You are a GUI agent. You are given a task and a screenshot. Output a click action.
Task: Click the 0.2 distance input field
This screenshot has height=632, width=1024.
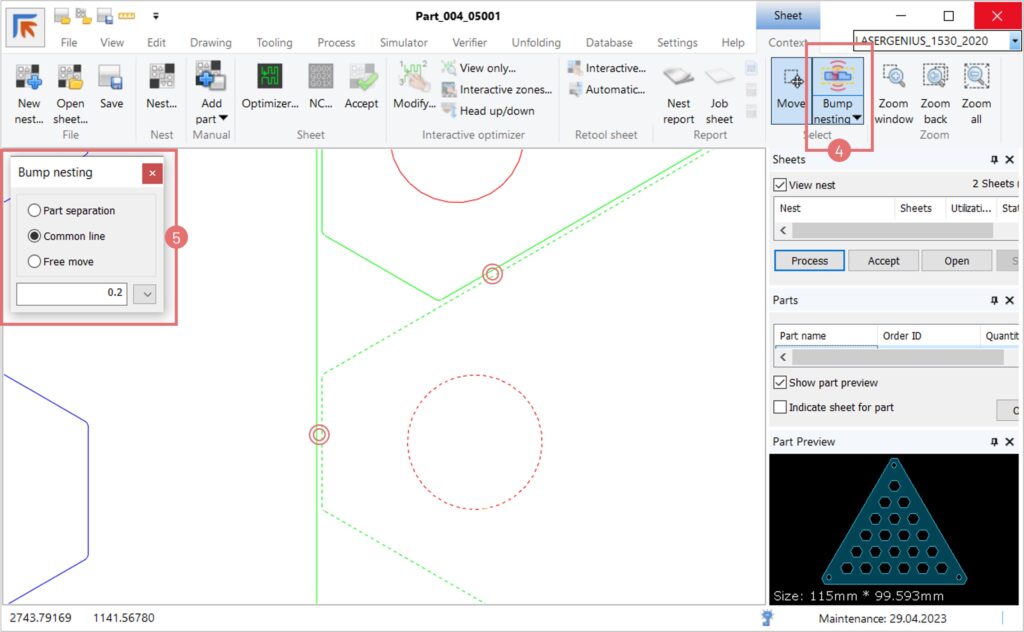pos(72,294)
